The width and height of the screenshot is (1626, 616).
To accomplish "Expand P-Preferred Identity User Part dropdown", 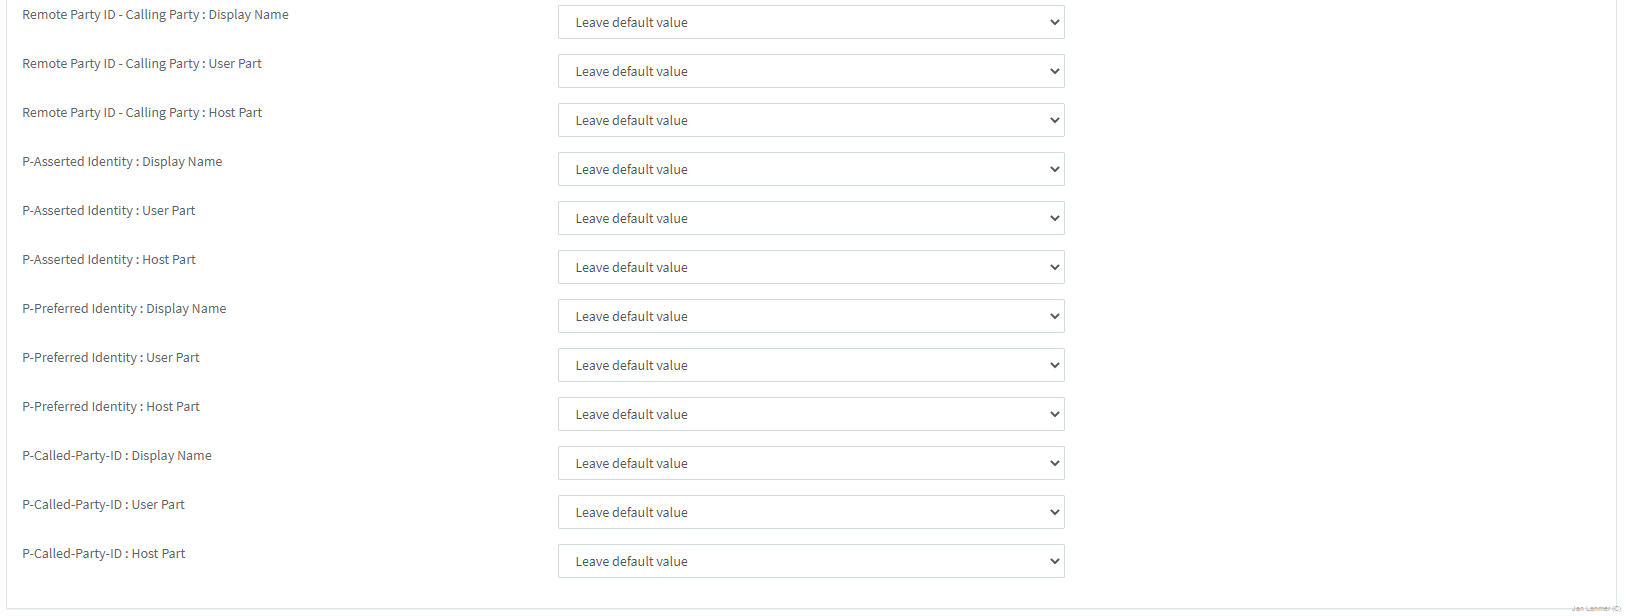I will coord(810,365).
